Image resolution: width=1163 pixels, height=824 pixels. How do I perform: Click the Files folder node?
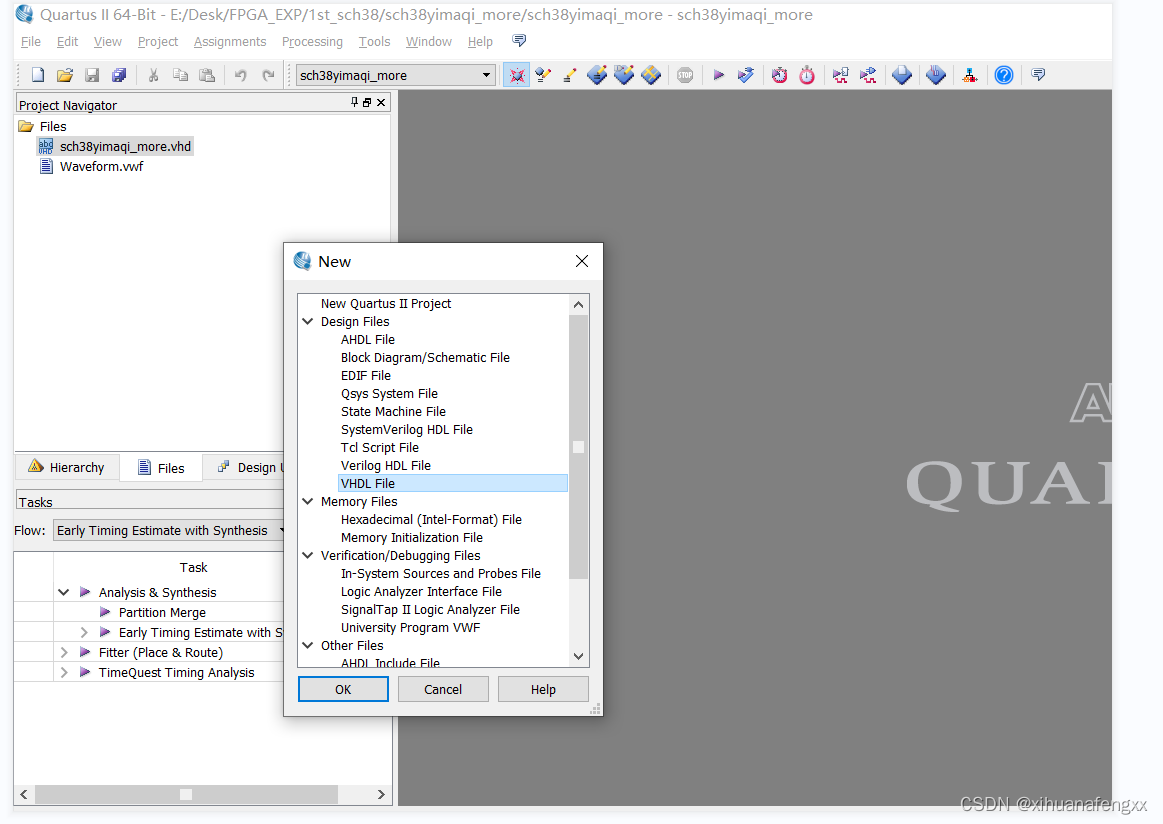53,126
